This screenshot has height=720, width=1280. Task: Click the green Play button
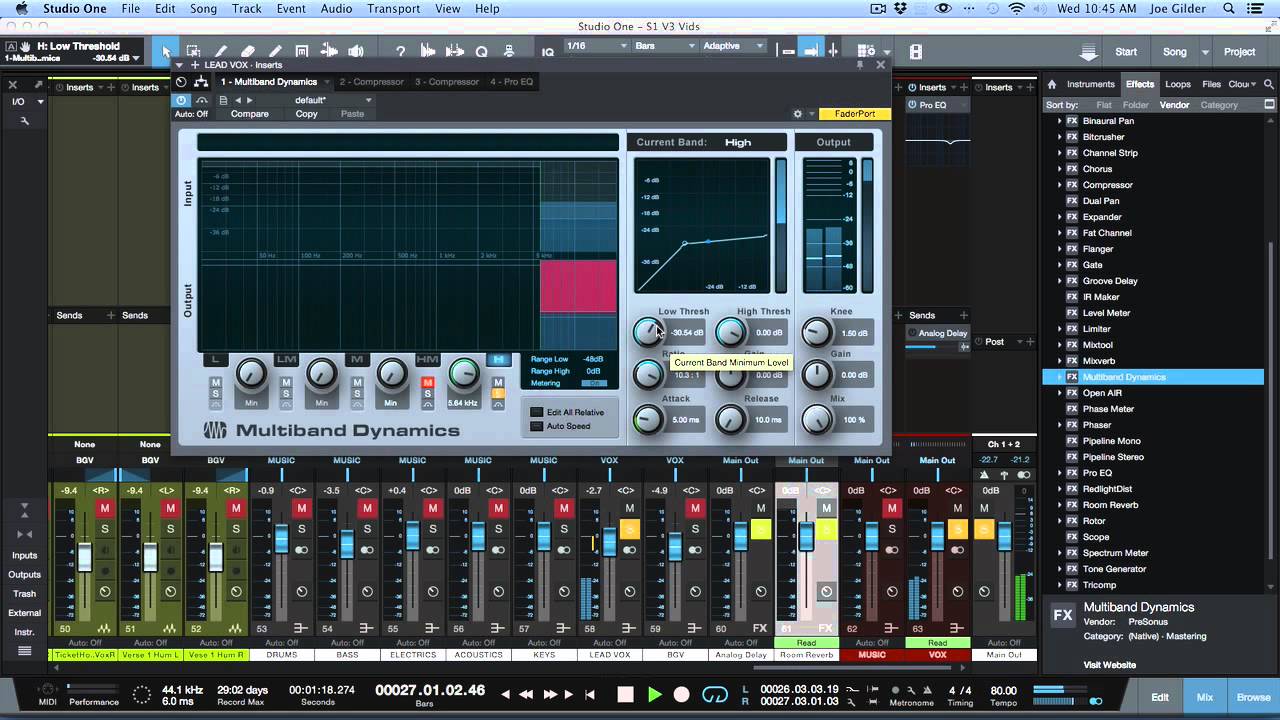(x=655, y=694)
